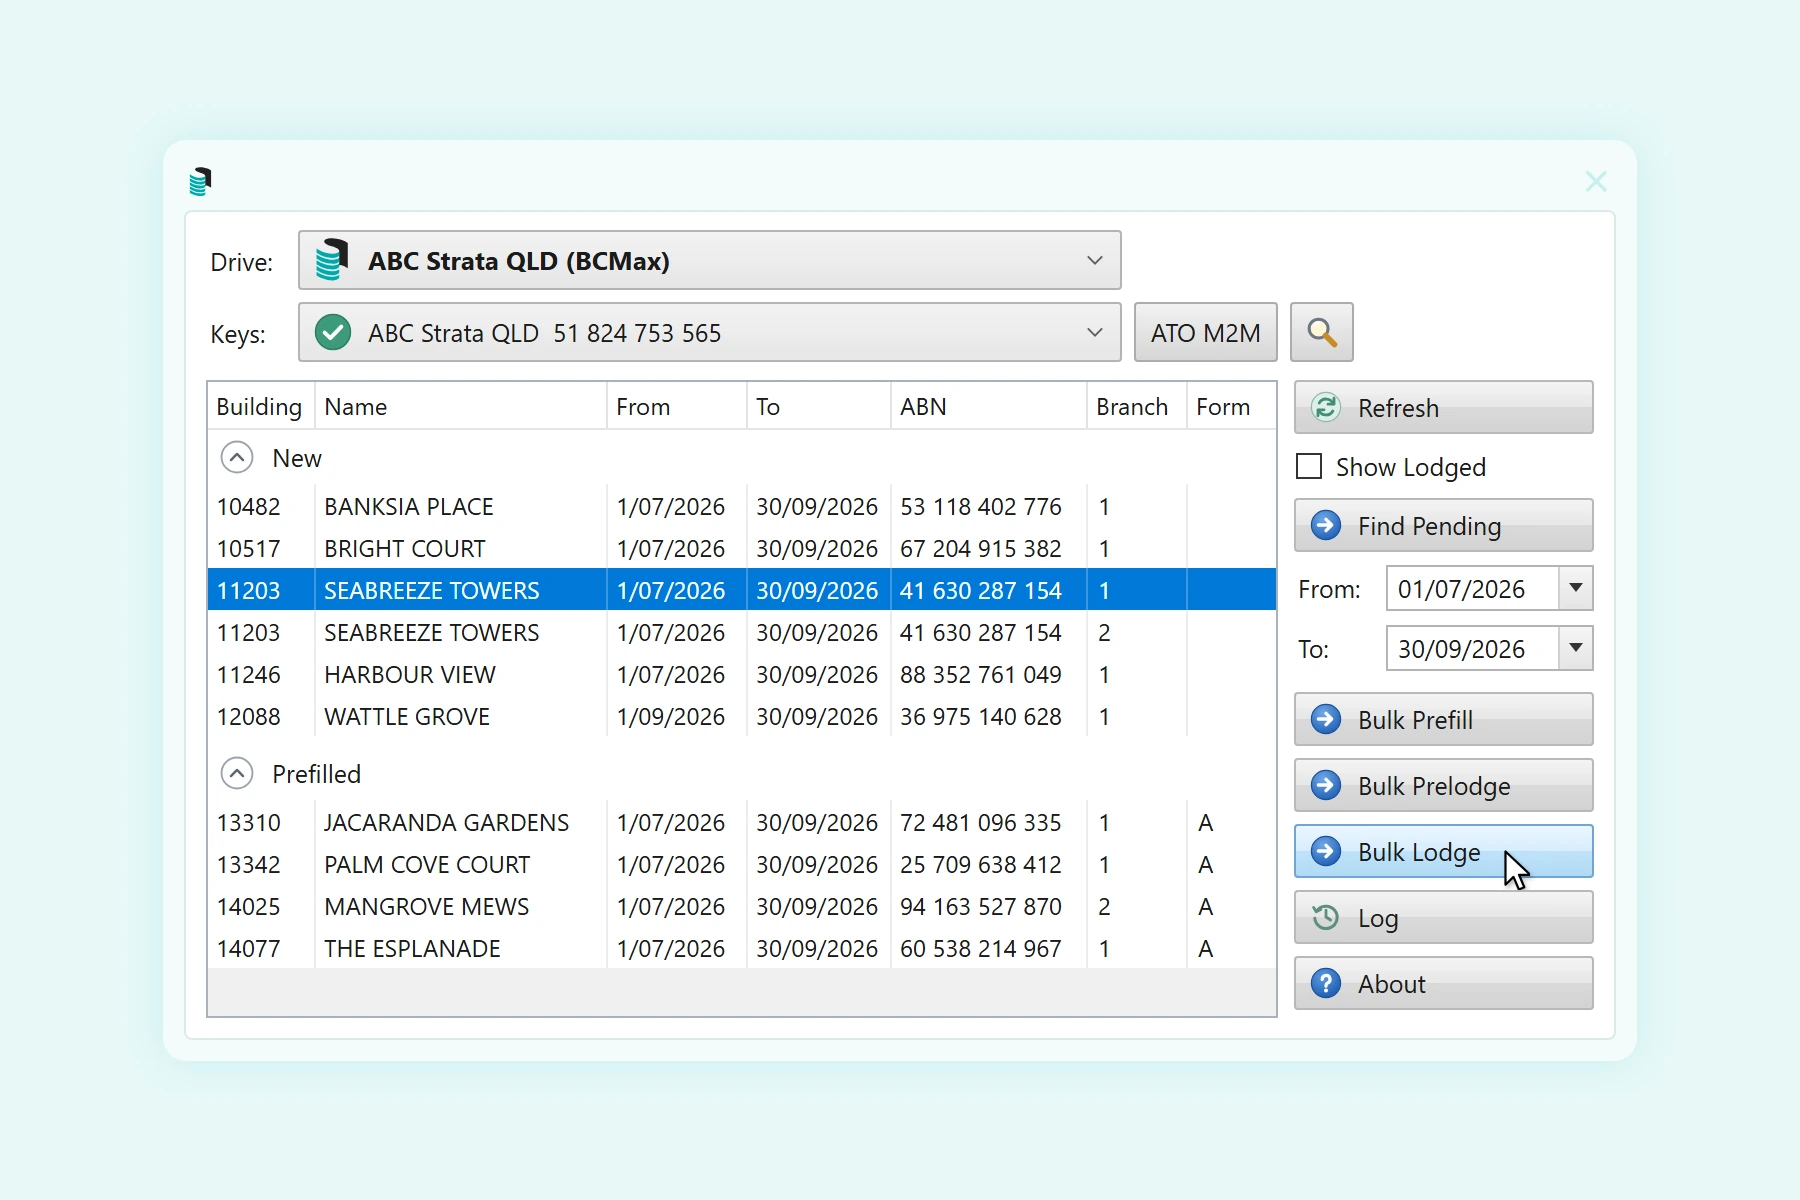Sort by the Building column header
1800x1200 pixels.
260,407
